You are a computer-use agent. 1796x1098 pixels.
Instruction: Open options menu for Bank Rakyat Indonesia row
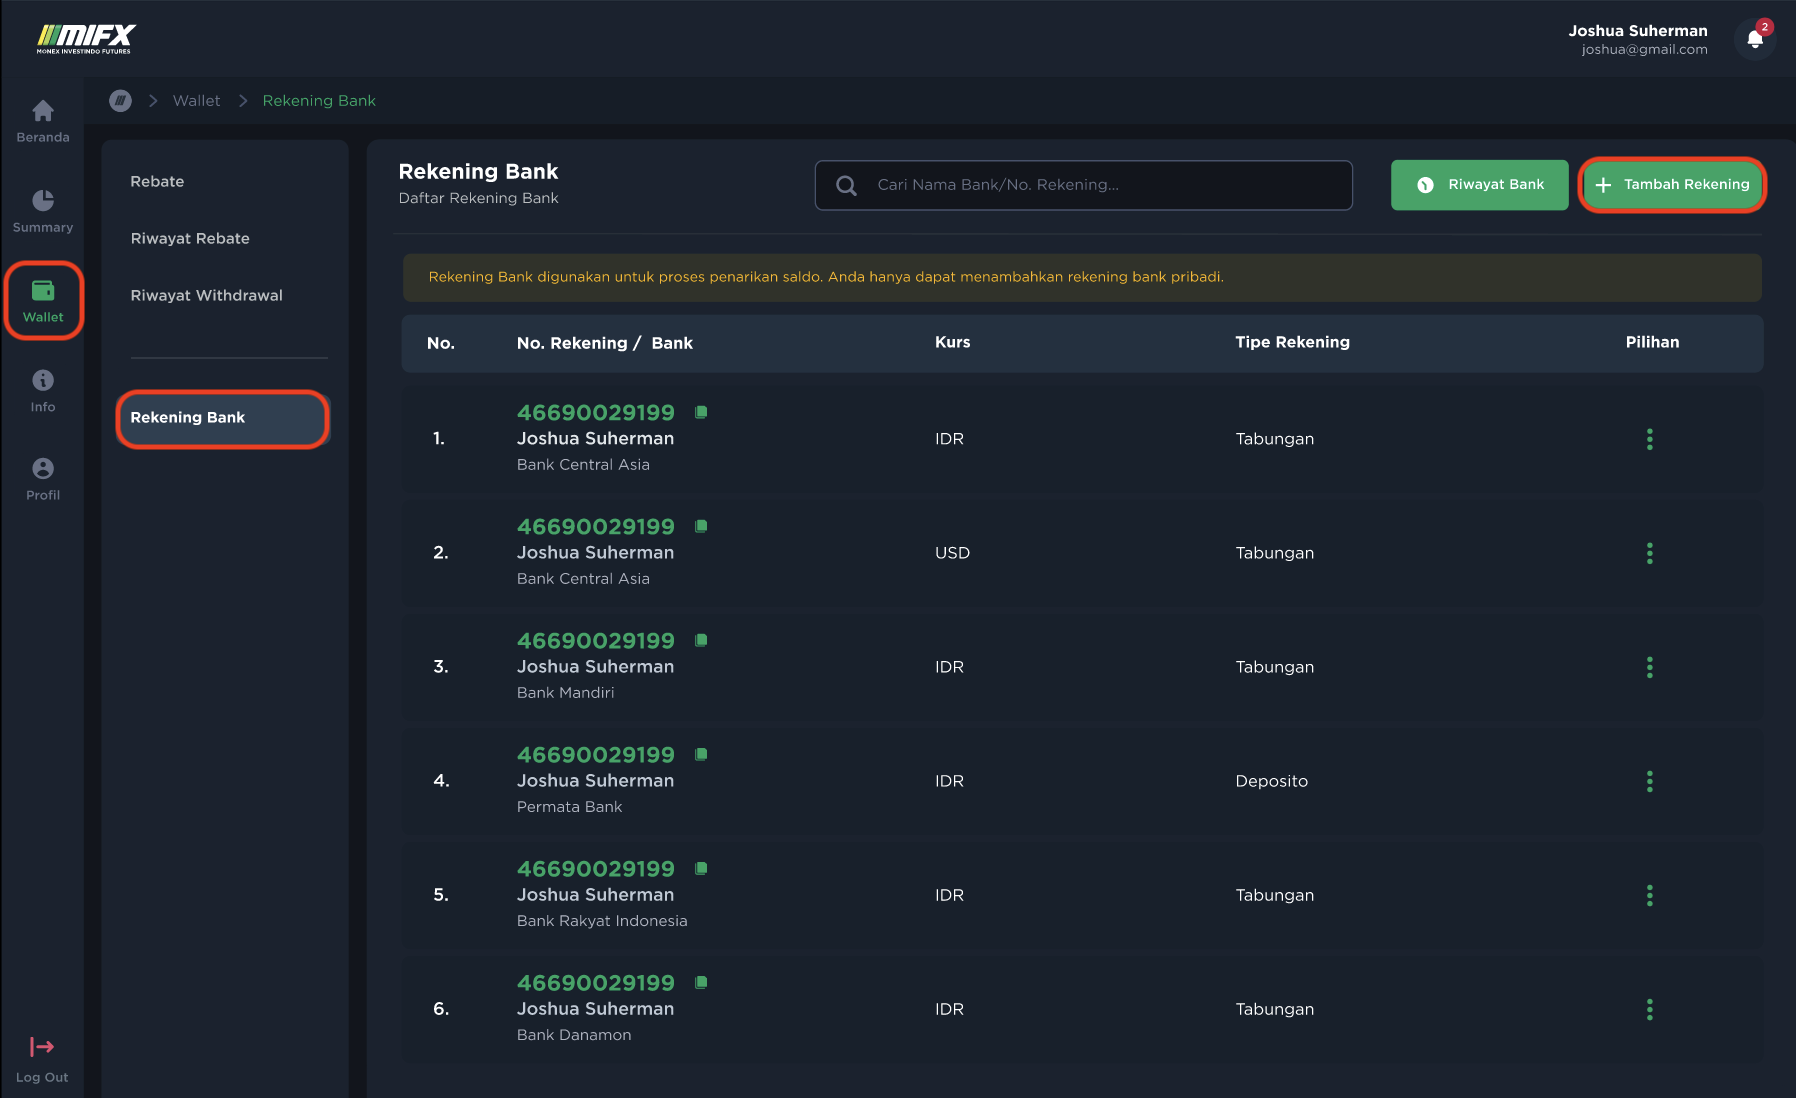1650,895
